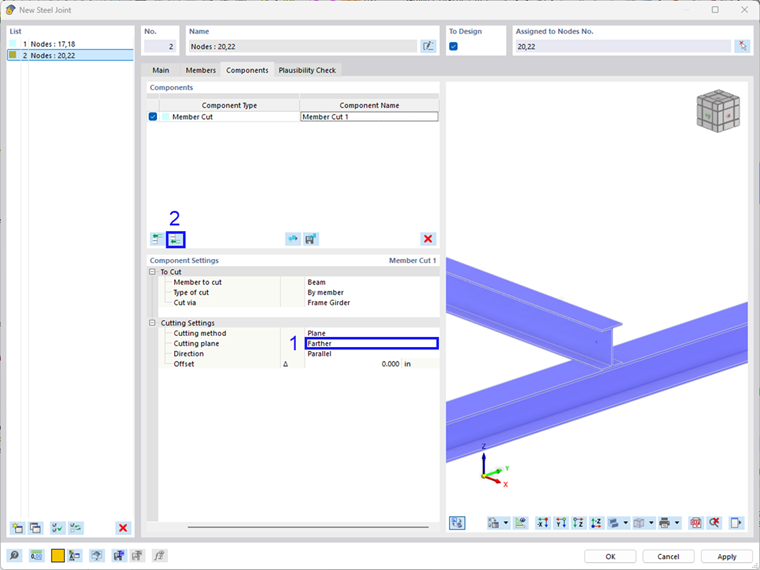Show view in -Z direction
The image size is (760, 570).
(x=596, y=523)
